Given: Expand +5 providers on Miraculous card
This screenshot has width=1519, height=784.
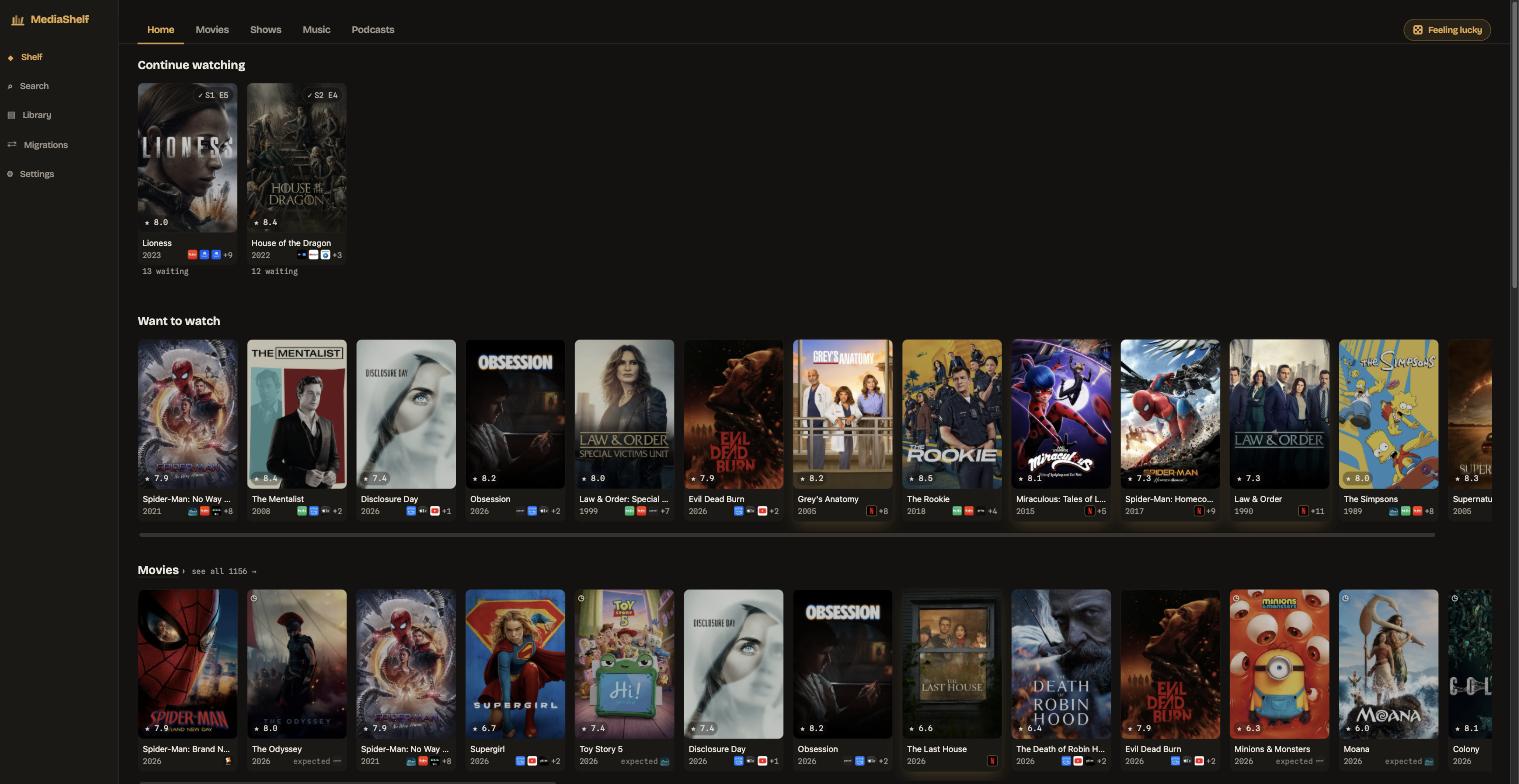Looking at the screenshot, I should tap(1101, 511).
